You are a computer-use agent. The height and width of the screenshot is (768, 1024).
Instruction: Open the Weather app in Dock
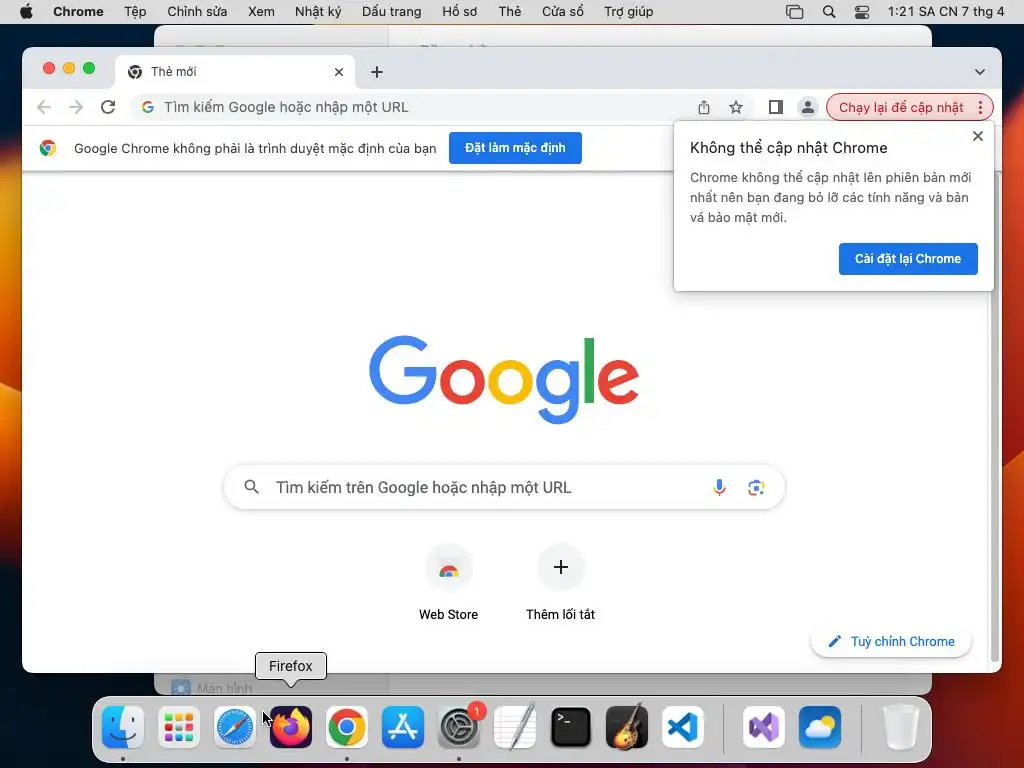pyautogui.click(x=820, y=727)
